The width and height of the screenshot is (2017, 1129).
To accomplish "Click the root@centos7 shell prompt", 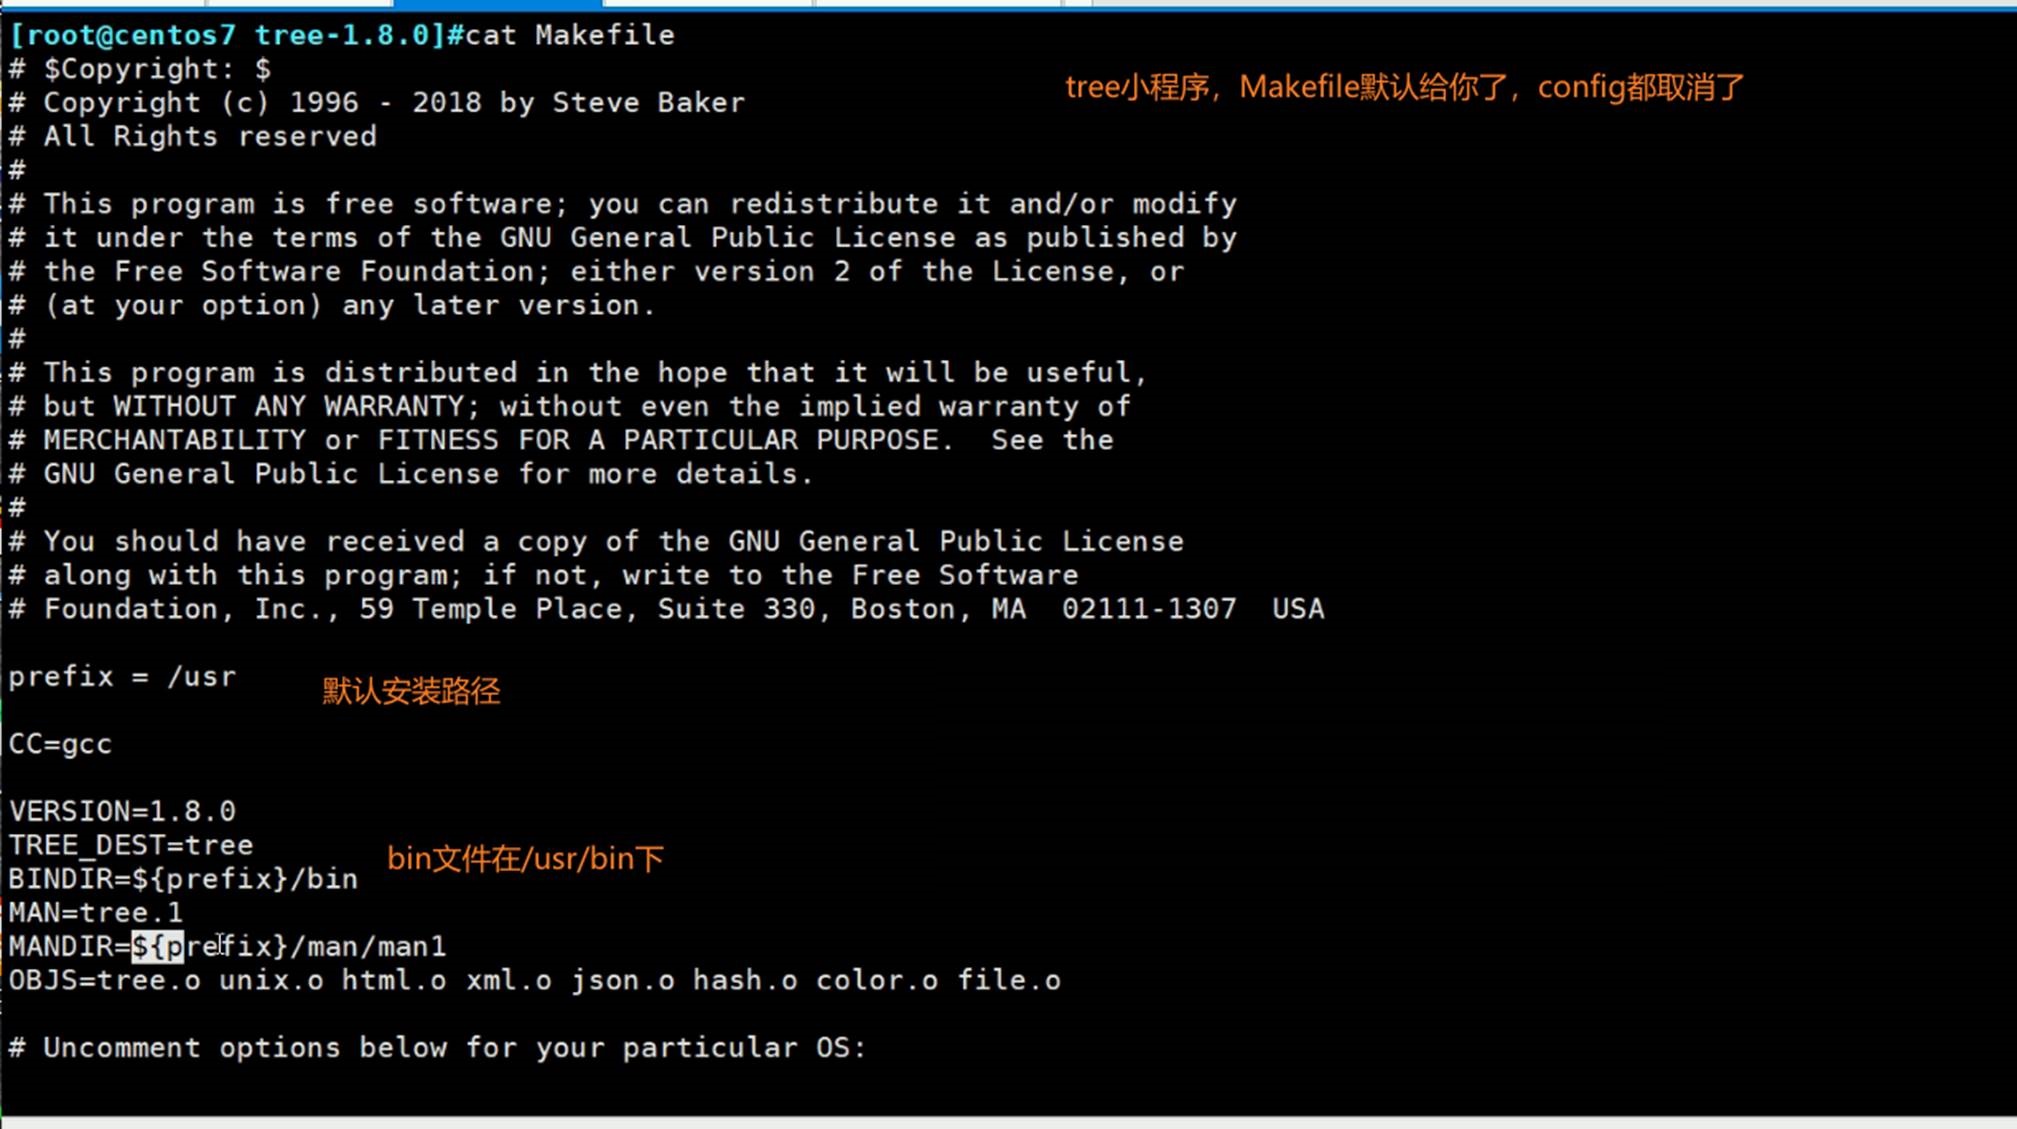I will coord(226,36).
